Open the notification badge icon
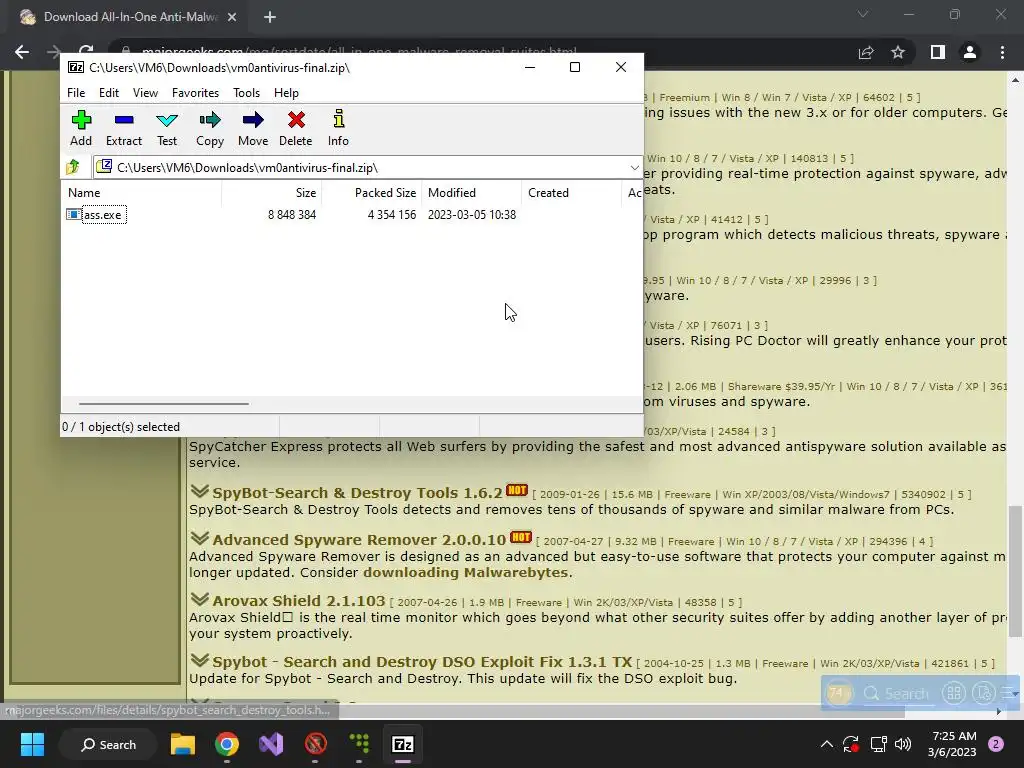 [x=996, y=744]
